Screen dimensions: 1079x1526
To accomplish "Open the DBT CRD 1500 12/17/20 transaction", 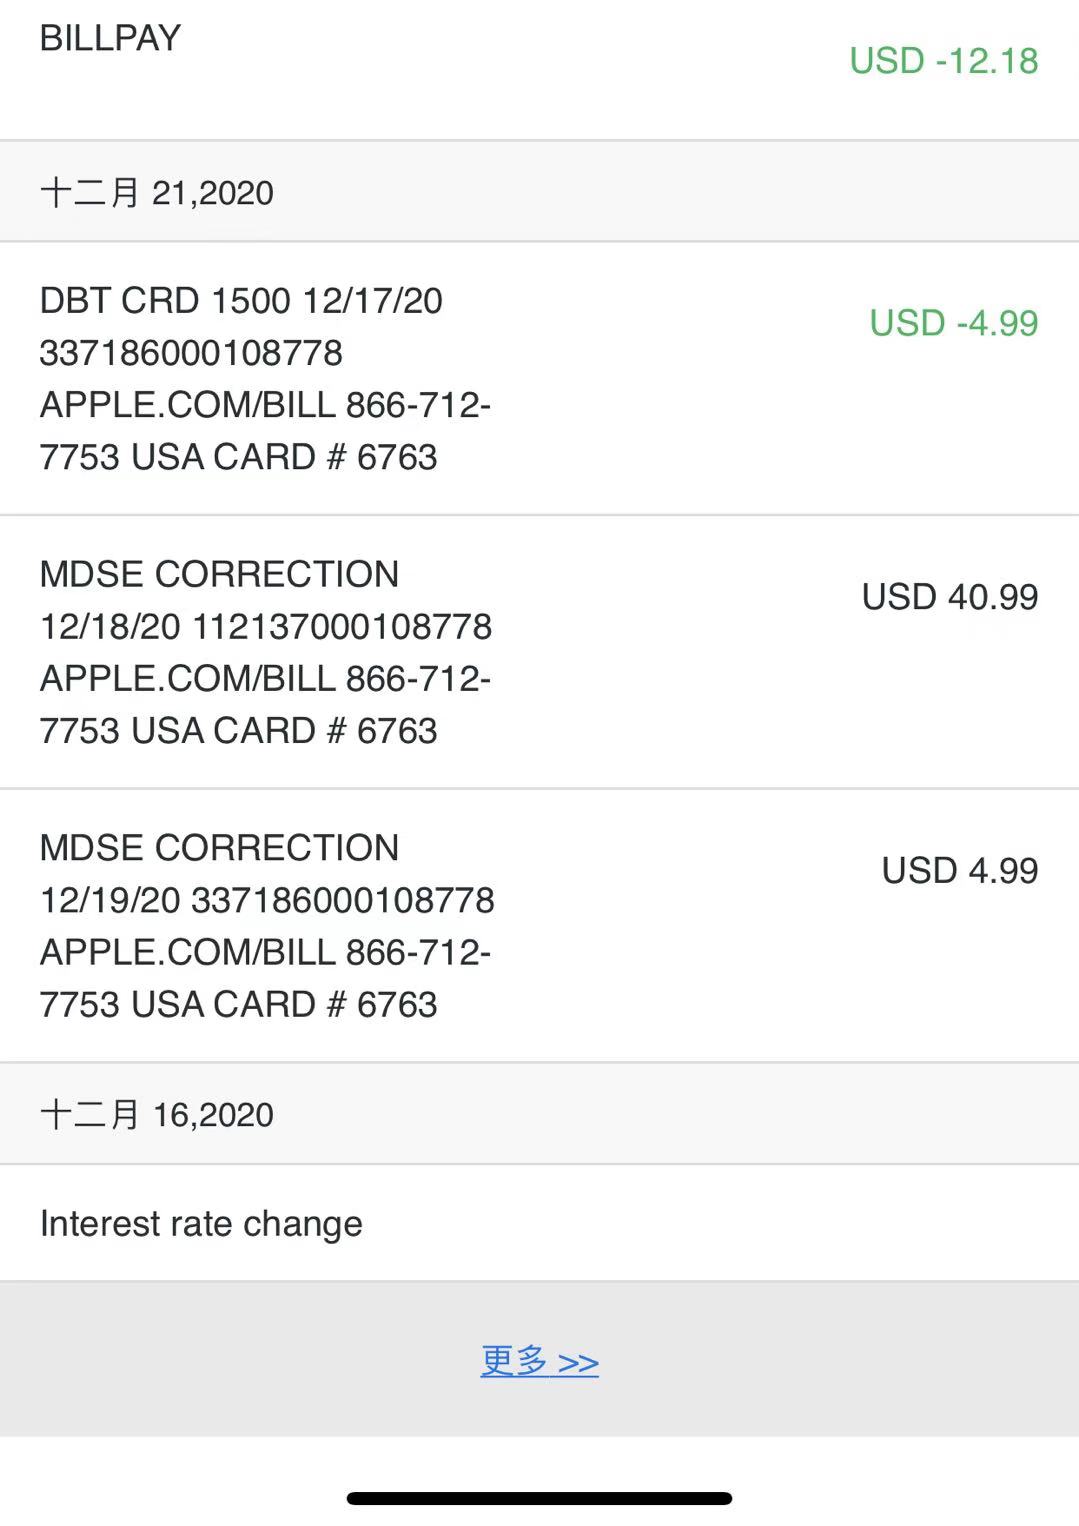I will tap(240, 300).
